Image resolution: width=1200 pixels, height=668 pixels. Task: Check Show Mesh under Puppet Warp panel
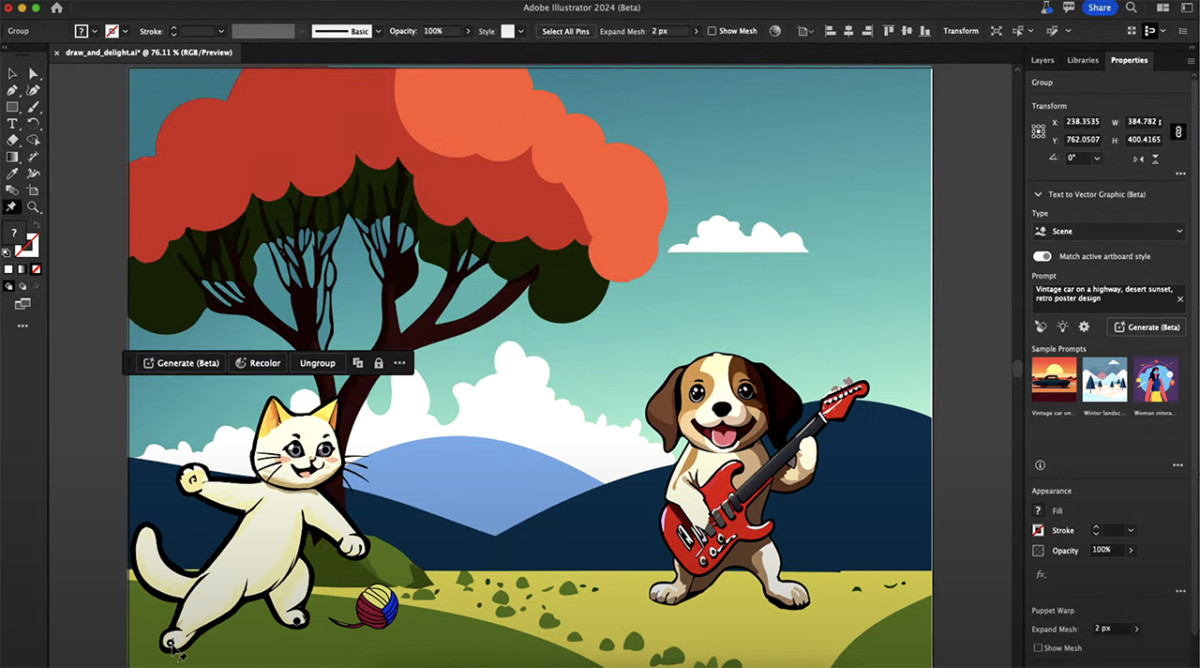tap(1039, 648)
